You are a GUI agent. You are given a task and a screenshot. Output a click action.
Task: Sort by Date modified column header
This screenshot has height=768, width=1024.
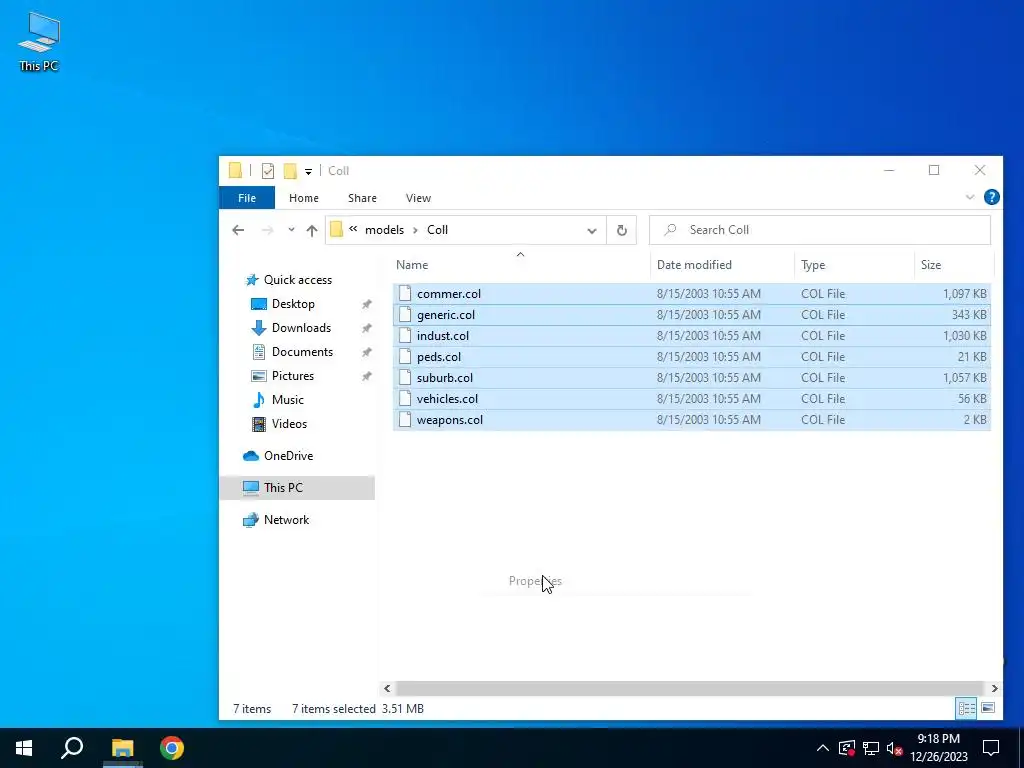click(x=722, y=264)
